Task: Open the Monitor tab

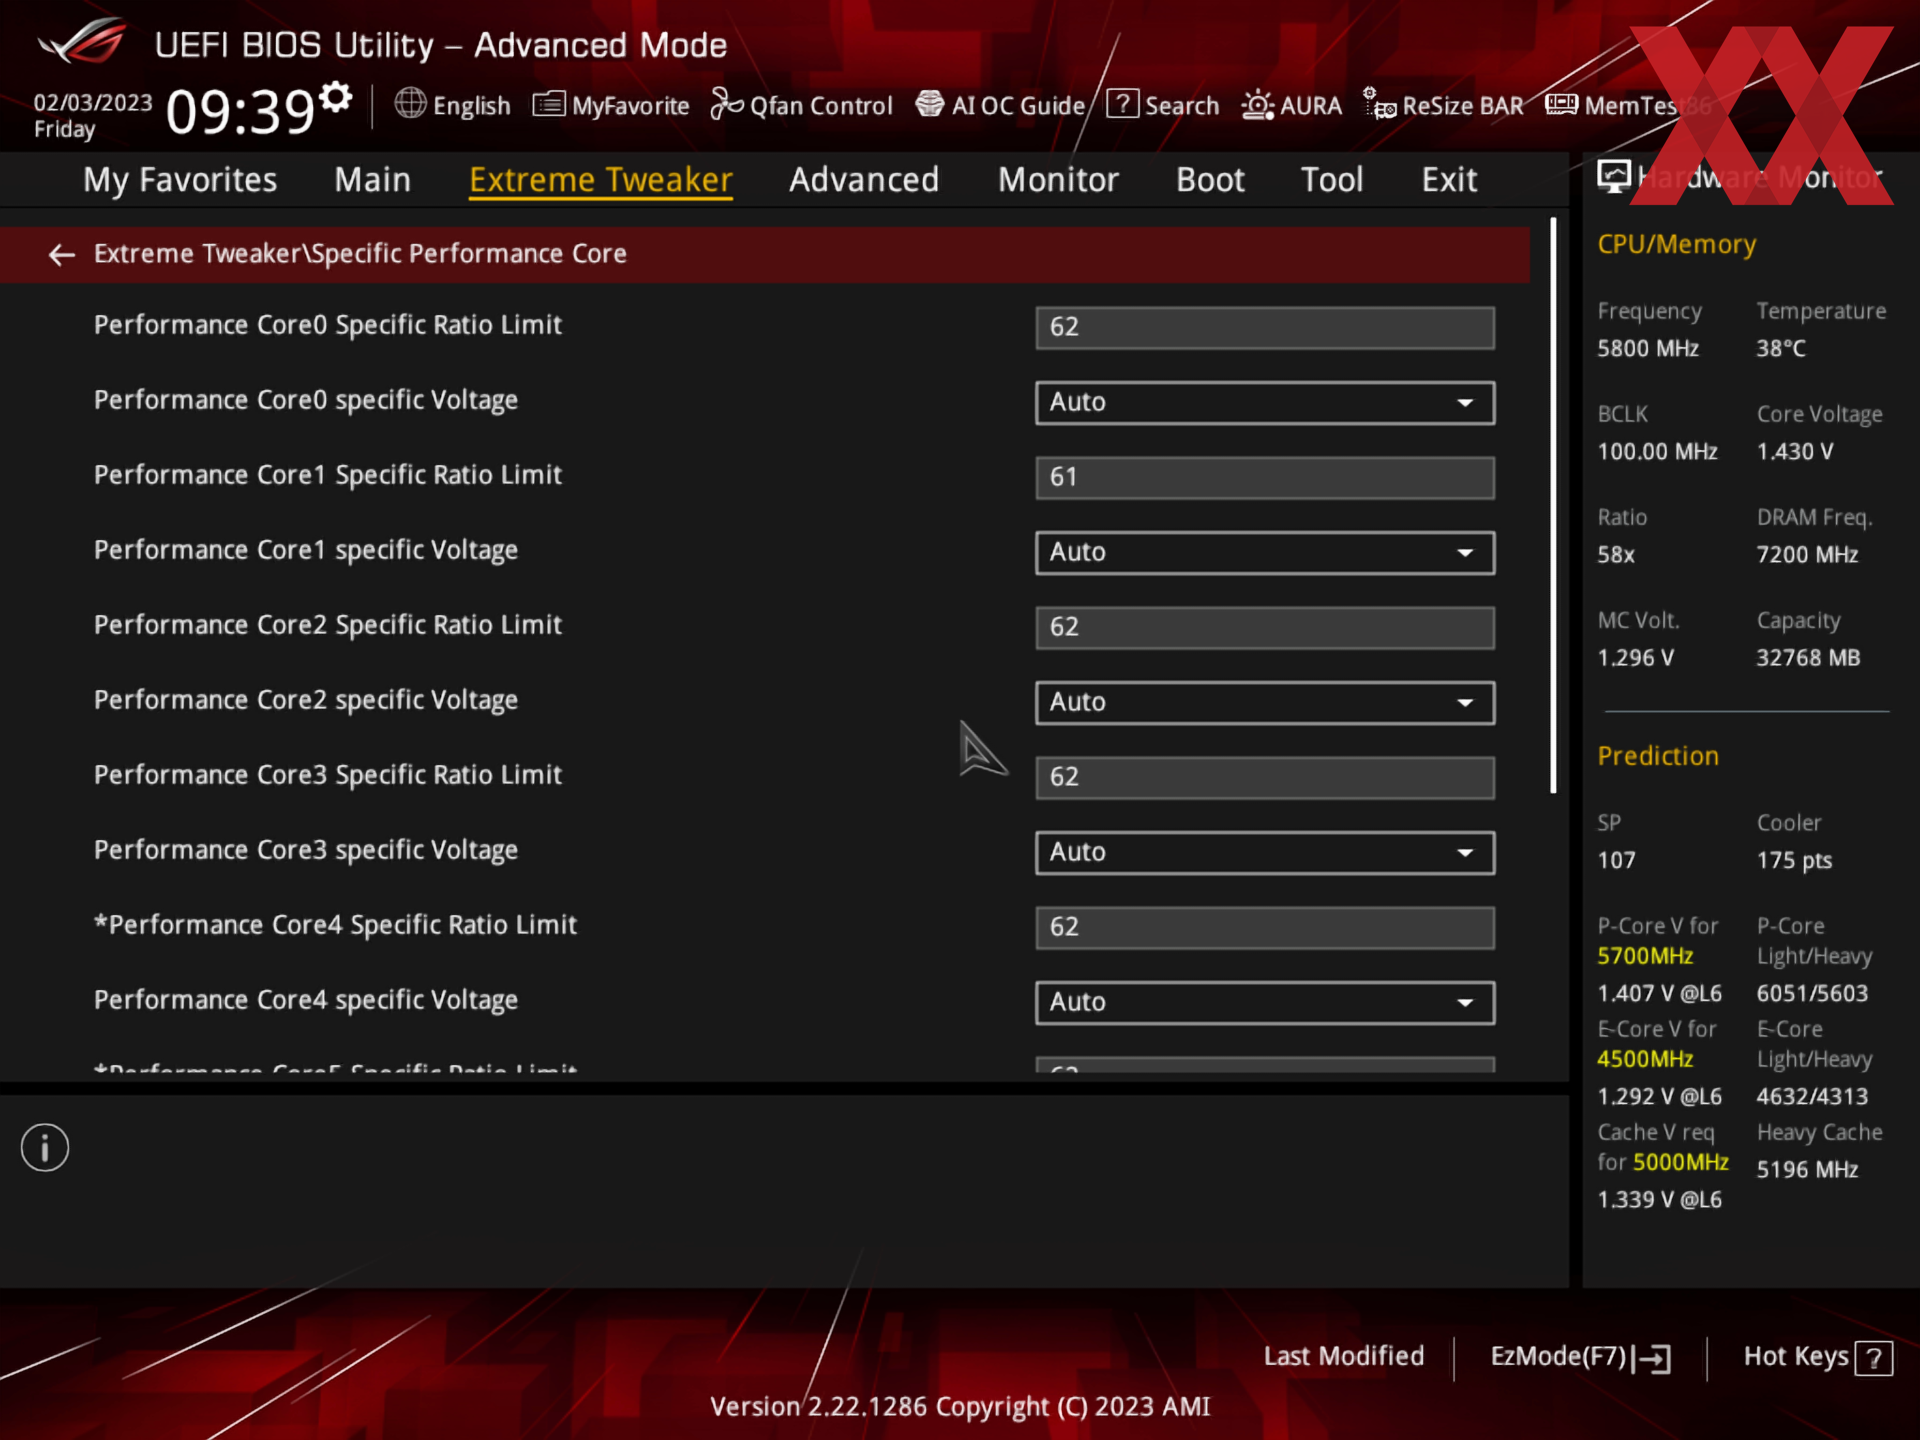Action: (x=1058, y=180)
